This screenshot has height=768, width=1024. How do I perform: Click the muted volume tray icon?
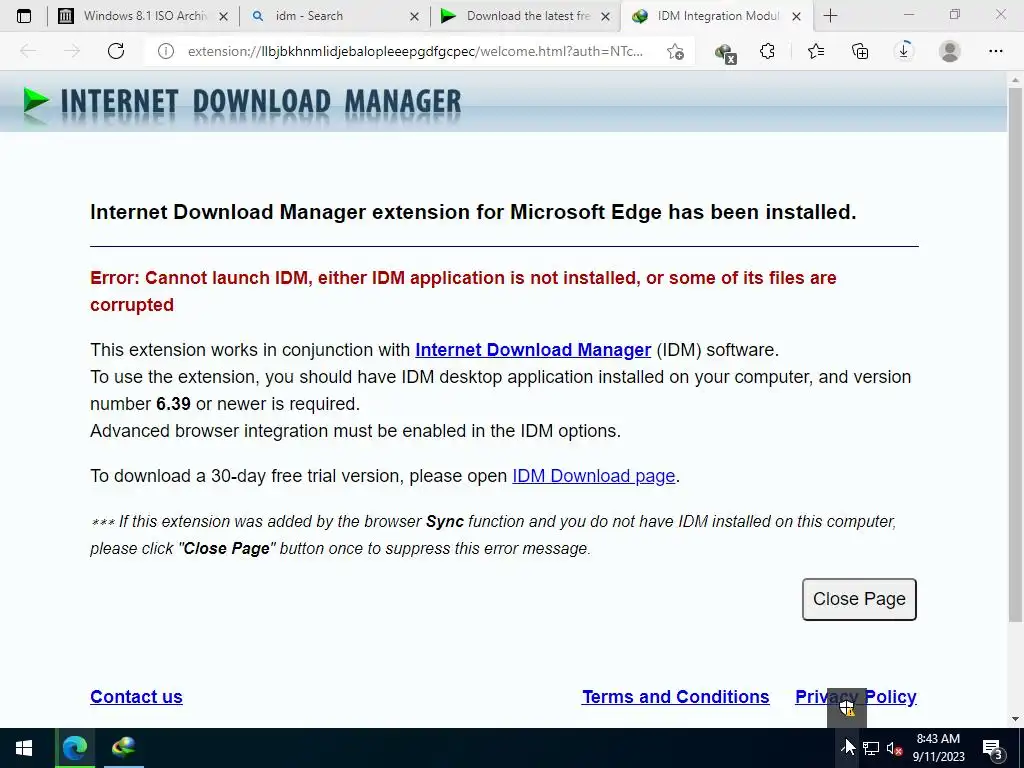coord(894,748)
